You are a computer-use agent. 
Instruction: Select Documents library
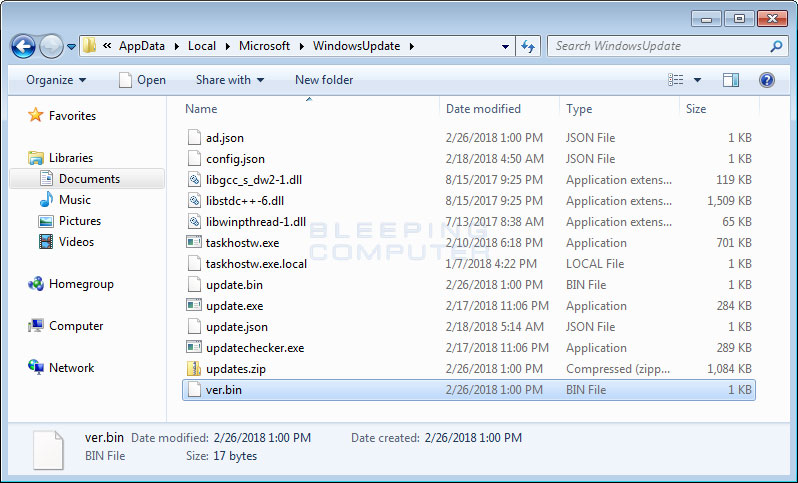(x=87, y=179)
